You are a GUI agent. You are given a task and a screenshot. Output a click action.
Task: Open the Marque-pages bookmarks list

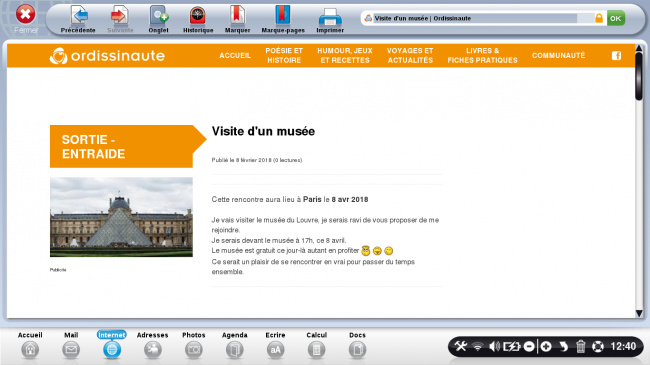tap(283, 19)
